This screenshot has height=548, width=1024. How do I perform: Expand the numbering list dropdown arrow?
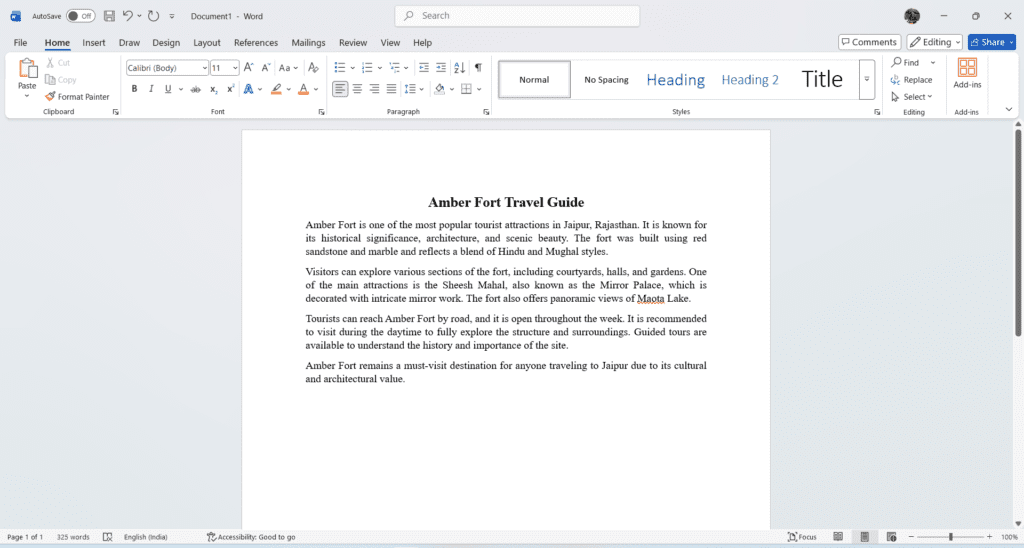tap(379, 68)
